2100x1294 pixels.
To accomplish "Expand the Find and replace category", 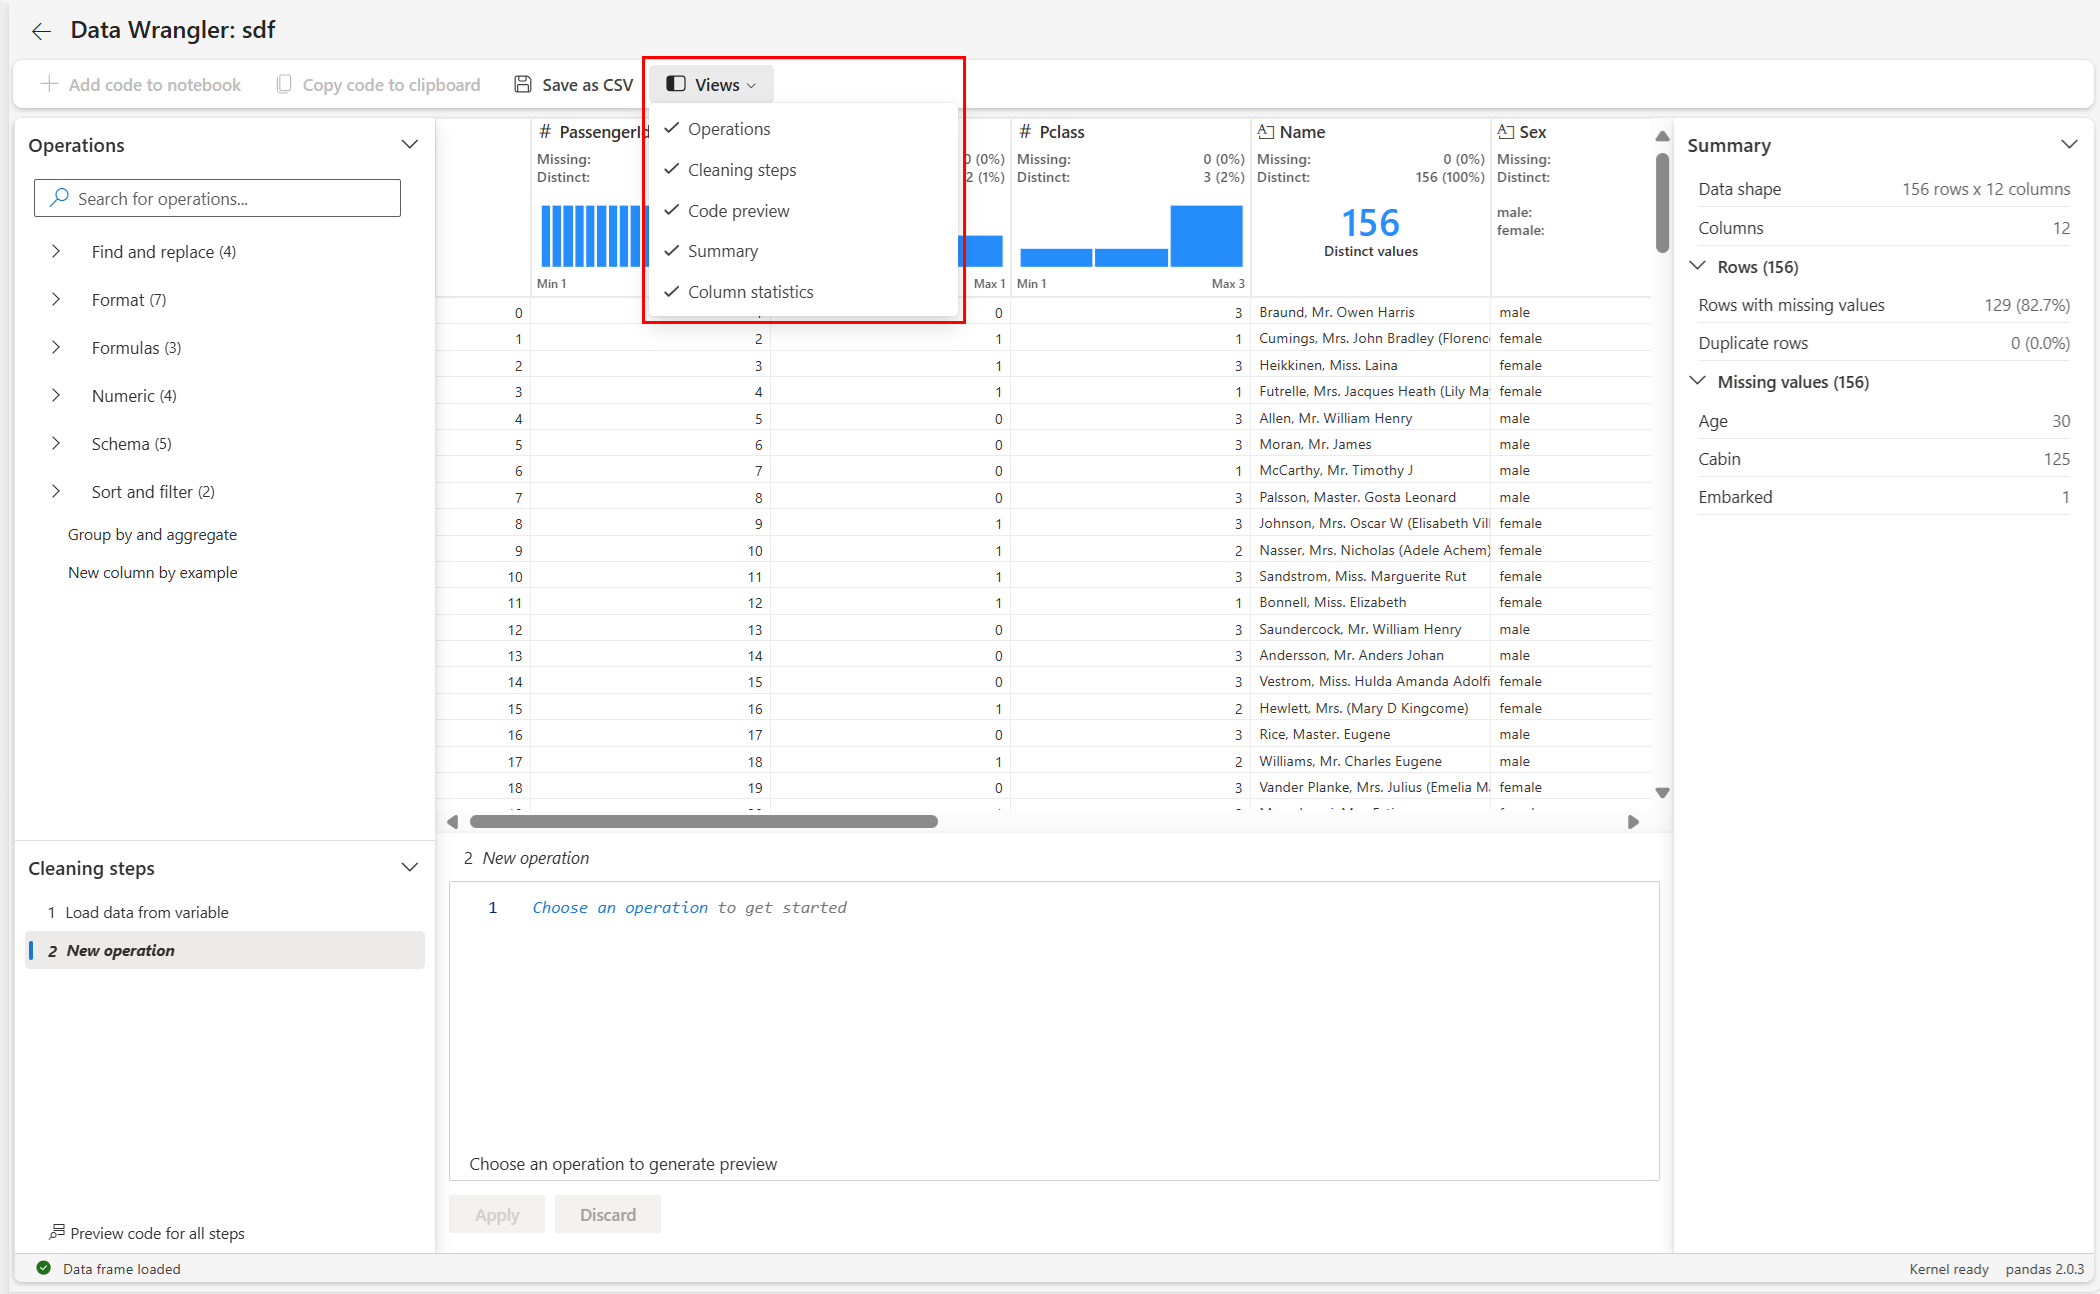I will 56,252.
